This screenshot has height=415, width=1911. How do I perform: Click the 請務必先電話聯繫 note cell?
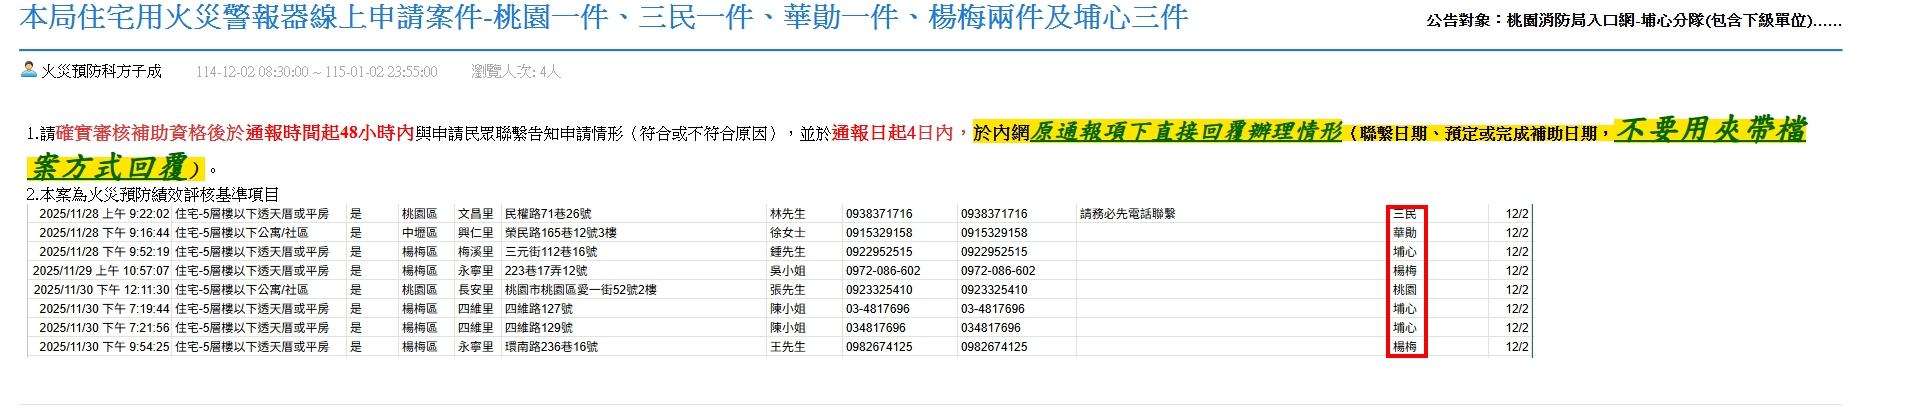(1127, 214)
